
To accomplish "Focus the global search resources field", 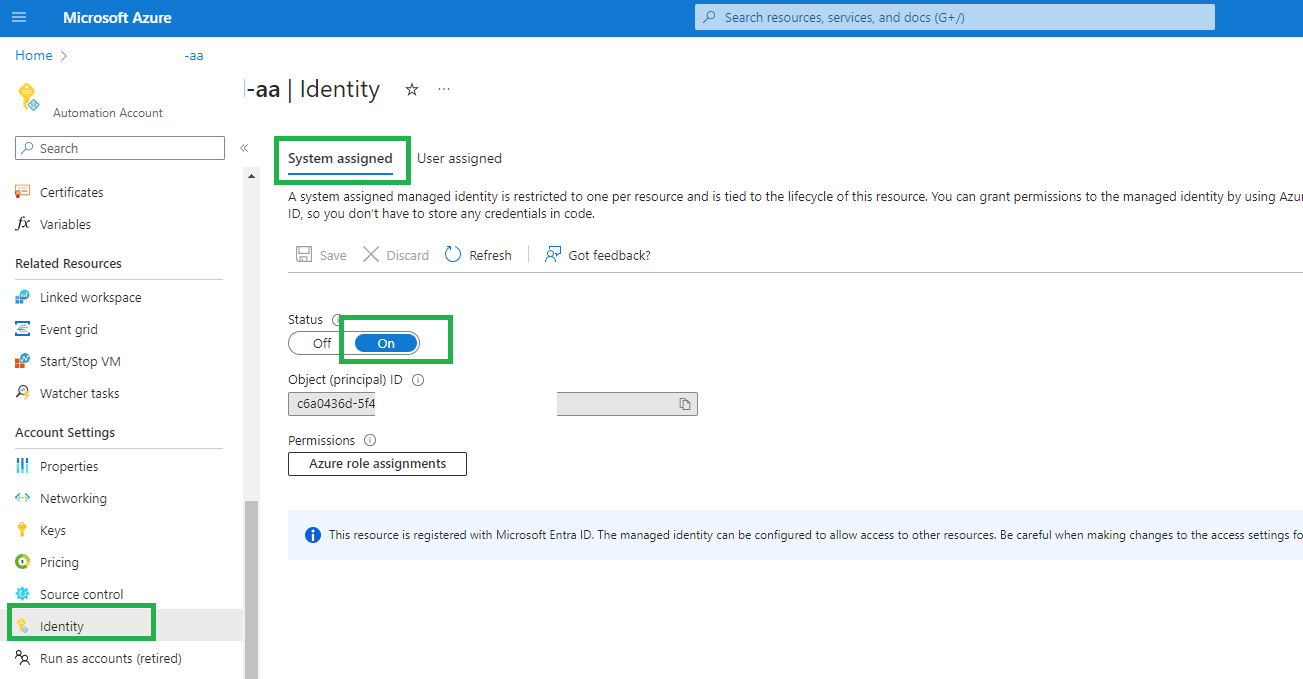I will [955, 17].
